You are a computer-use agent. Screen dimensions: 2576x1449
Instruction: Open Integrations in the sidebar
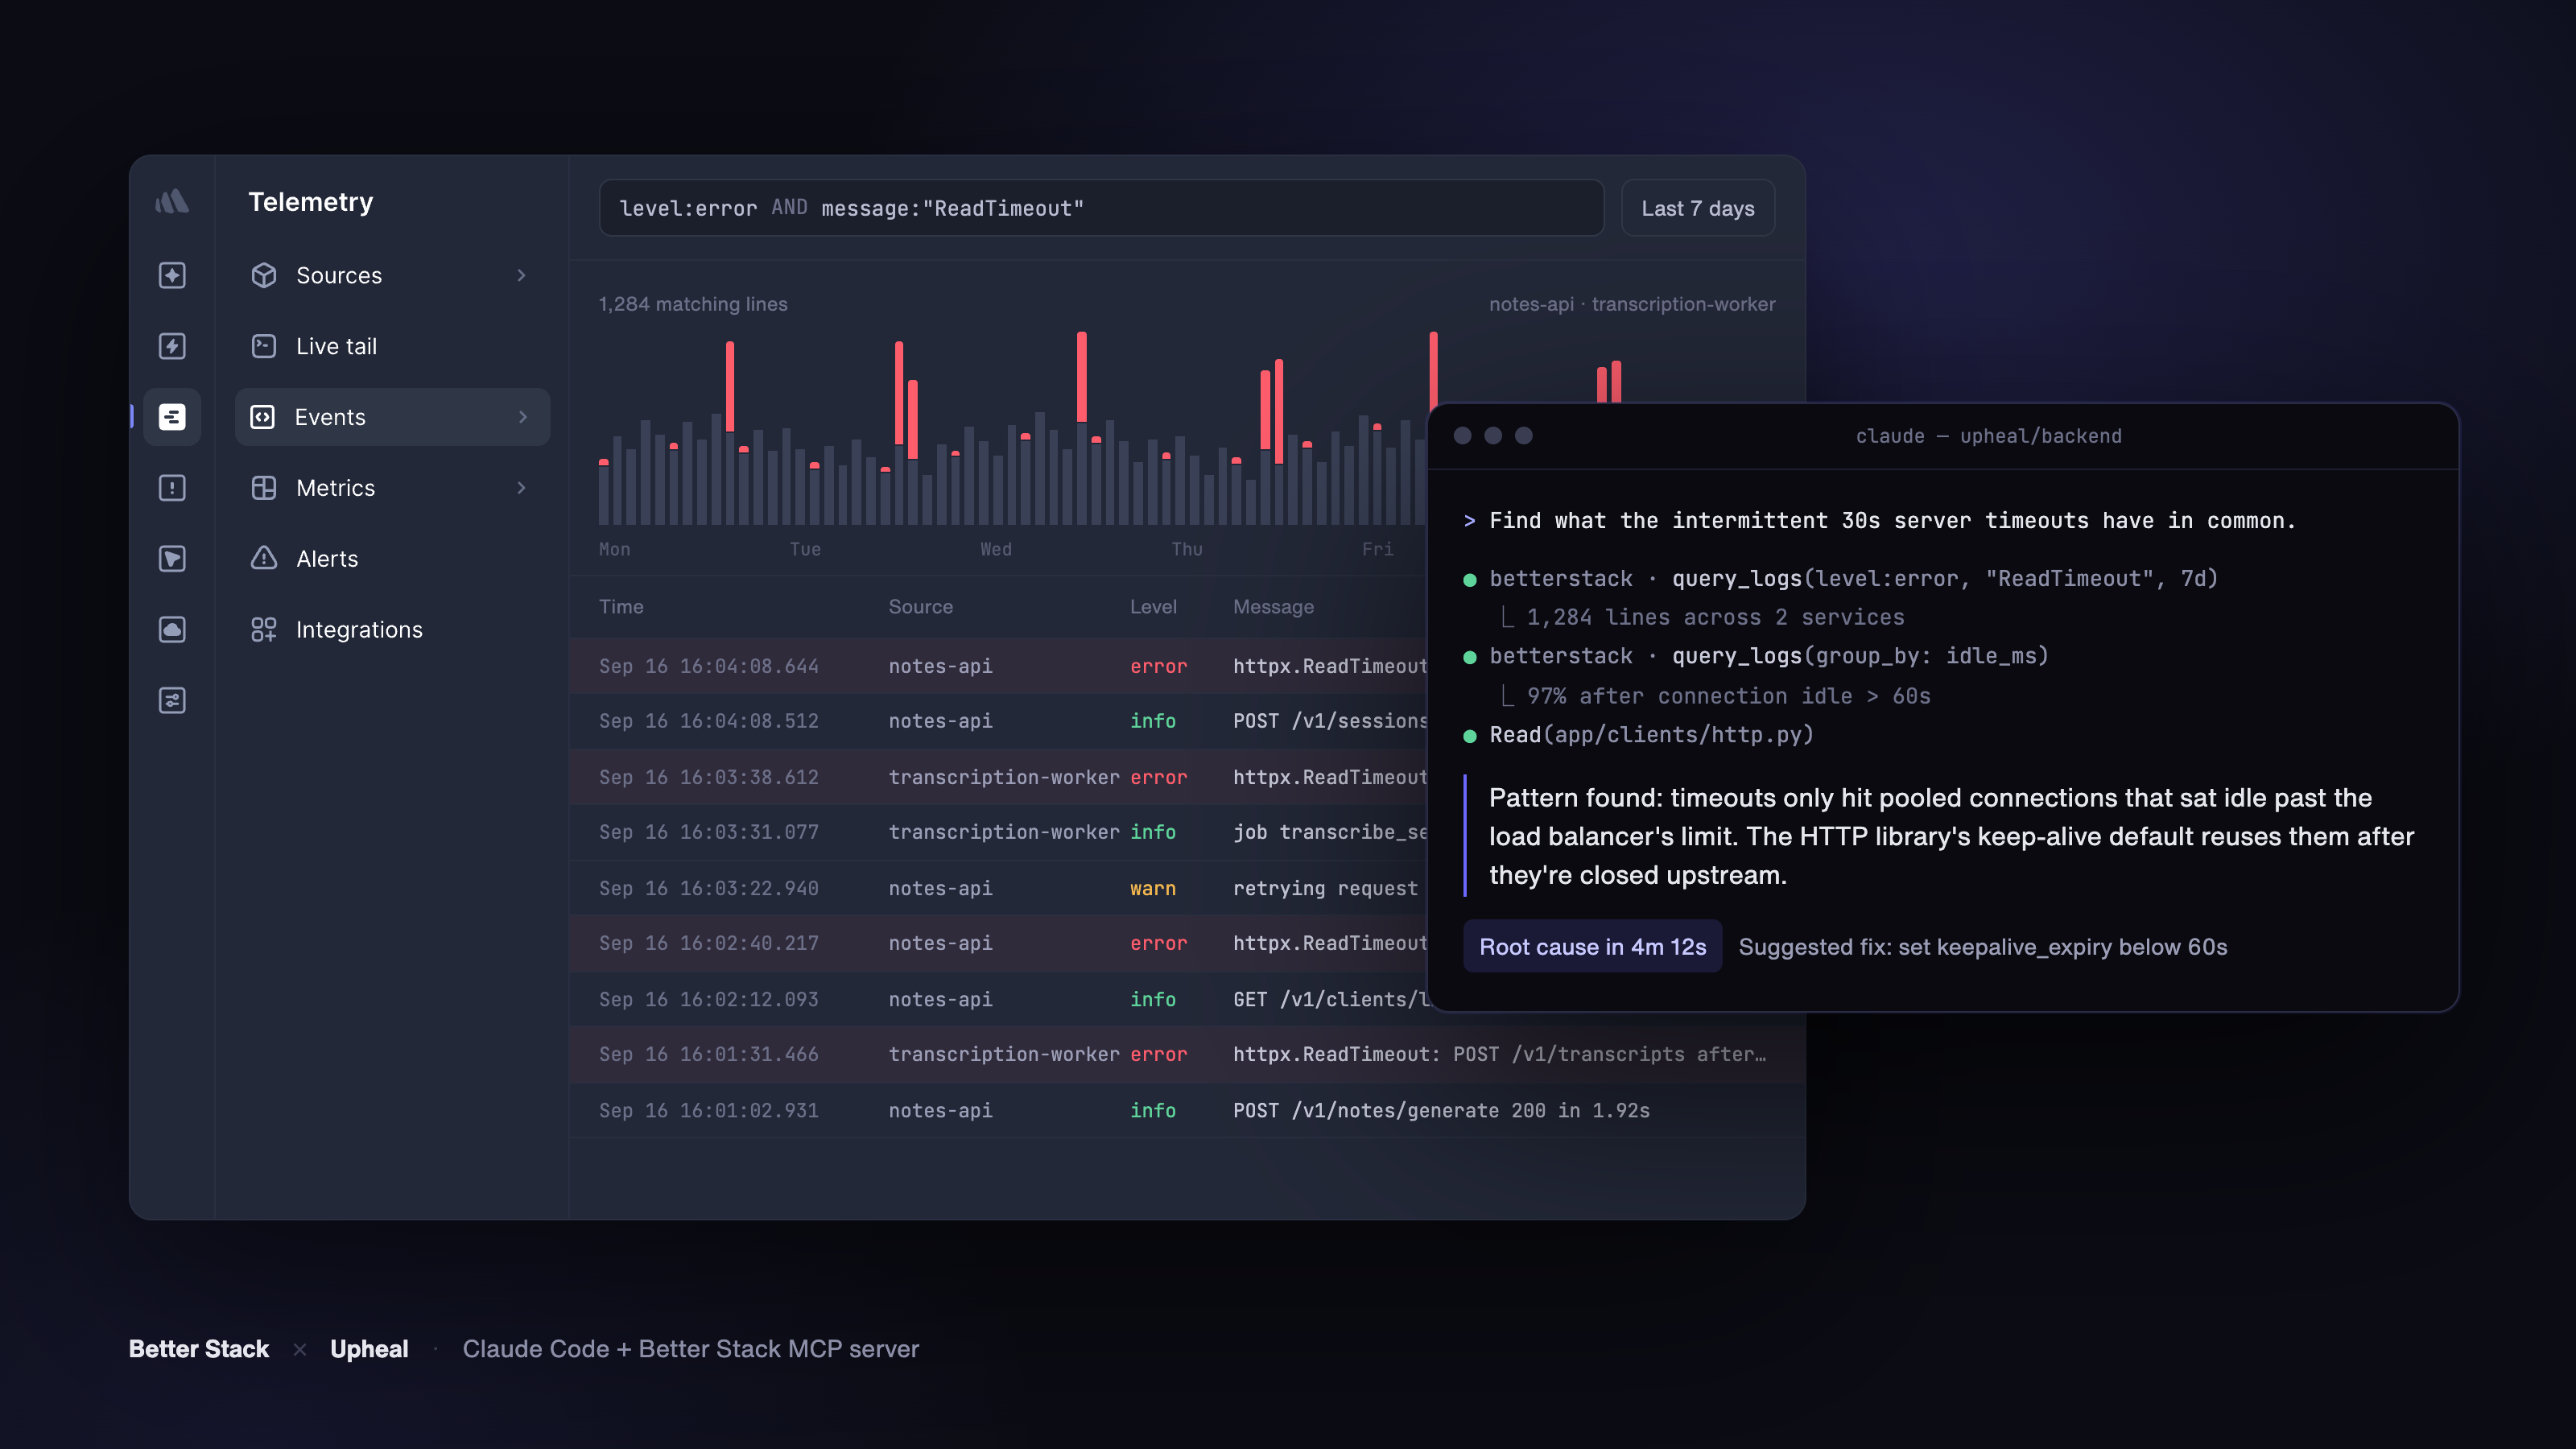click(392, 630)
